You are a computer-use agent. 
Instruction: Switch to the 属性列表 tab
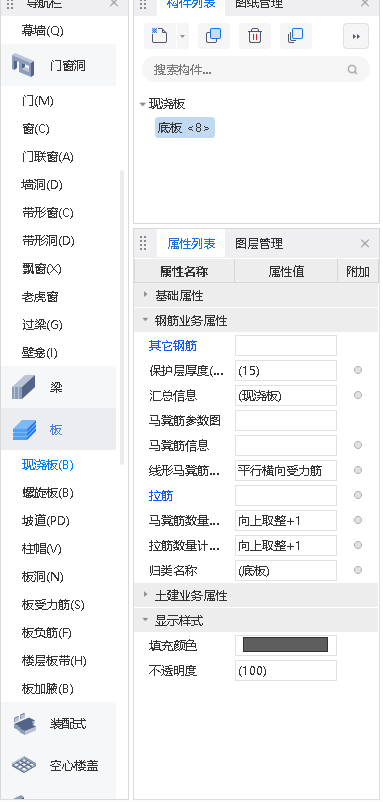(191, 244)
